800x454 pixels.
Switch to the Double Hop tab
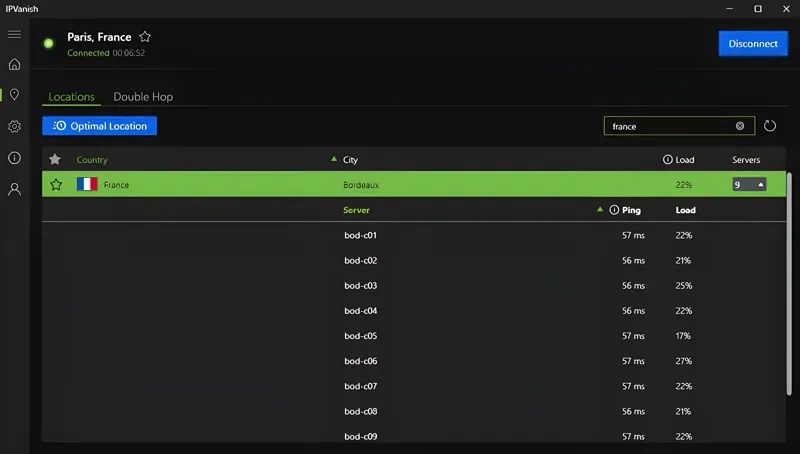(x=143, y=97)
